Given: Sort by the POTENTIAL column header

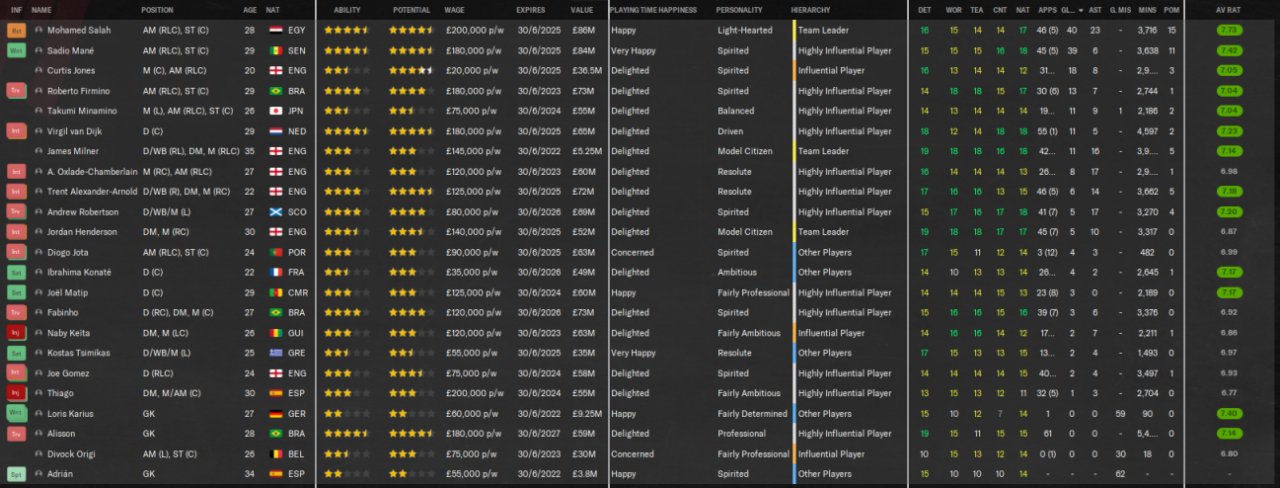Looking at the screenshot, I should click(x=411, y=9).
